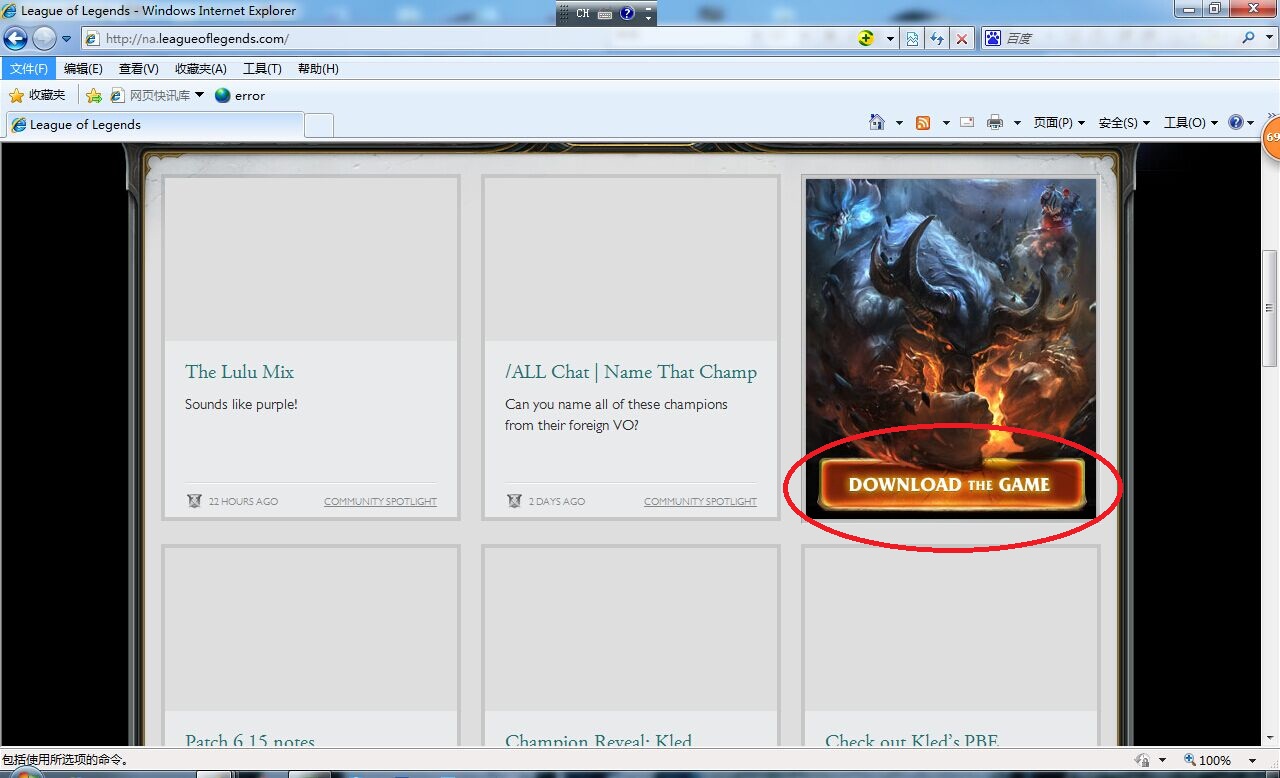This screenshot has height=778, width=1280.
Task: Click the language bar help question mark
Action: (x=627, y=13)
